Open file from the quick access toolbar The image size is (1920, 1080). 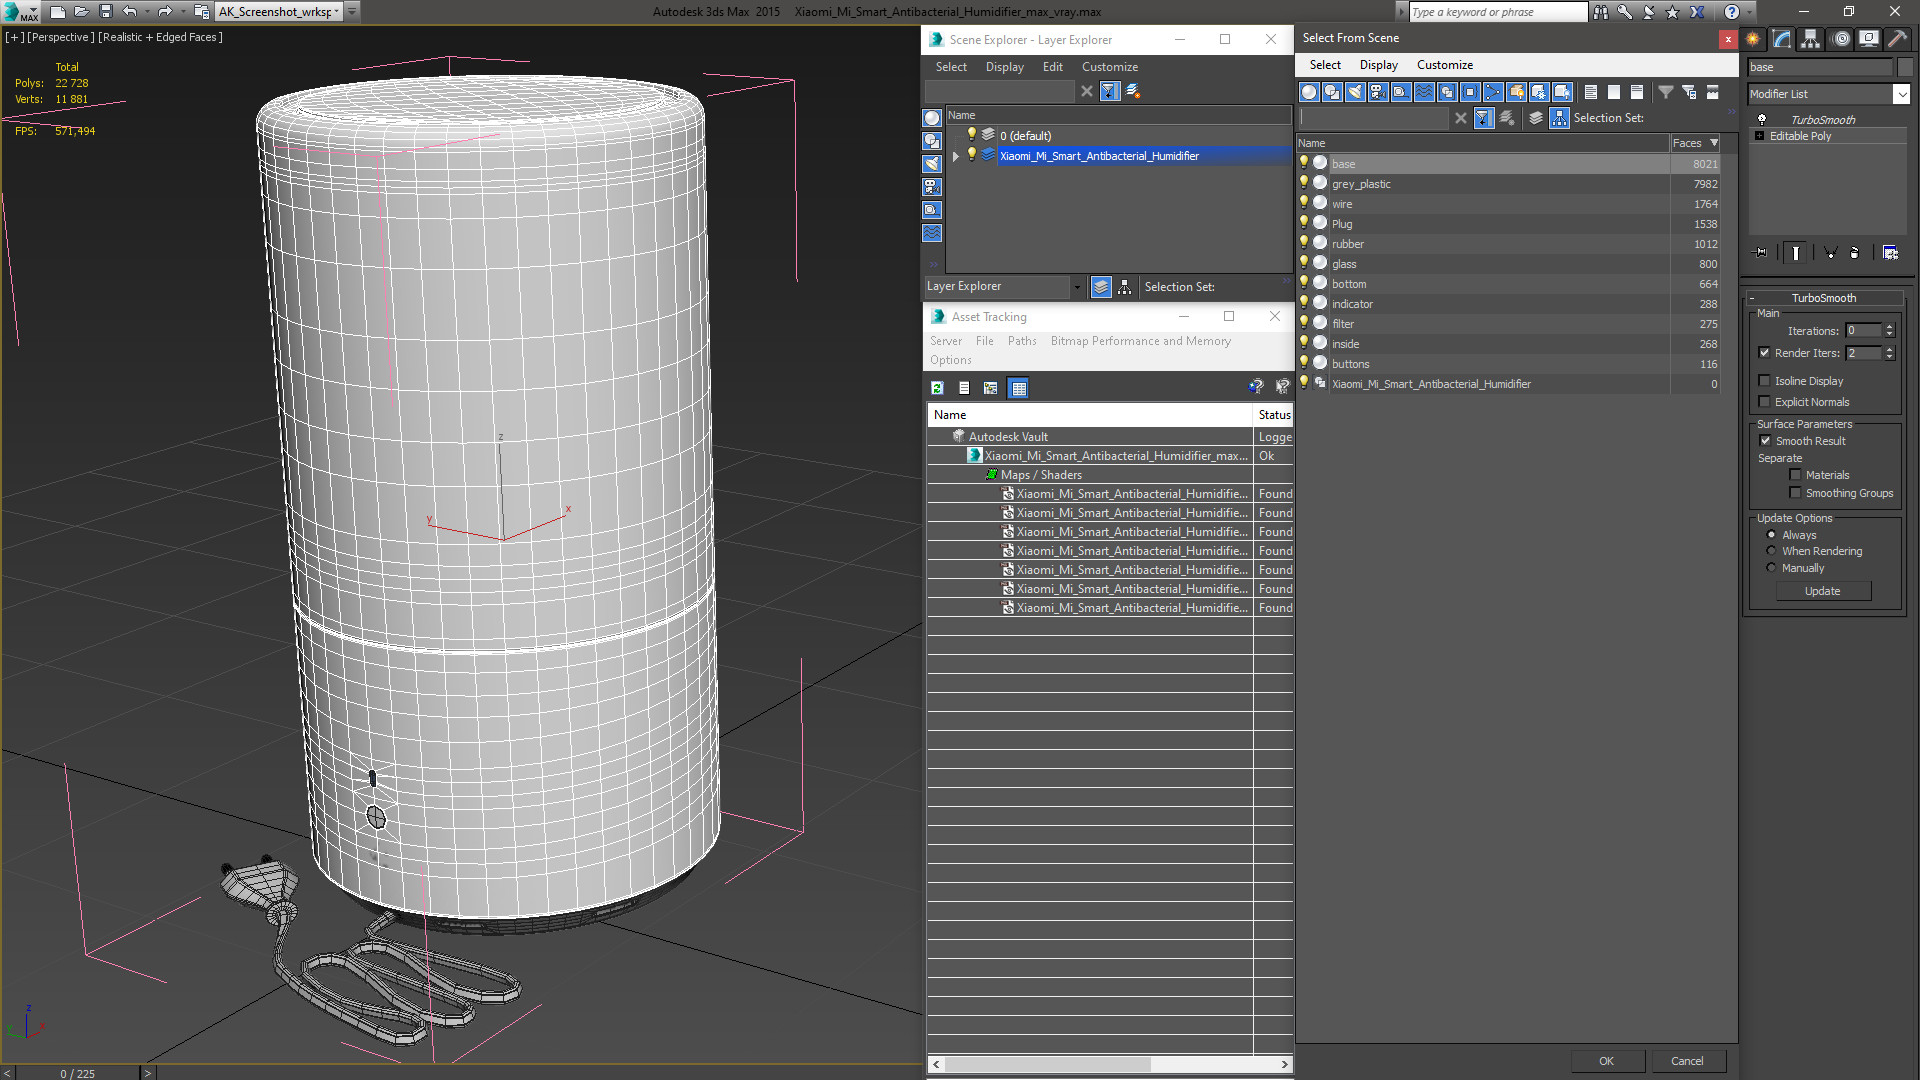81,12
